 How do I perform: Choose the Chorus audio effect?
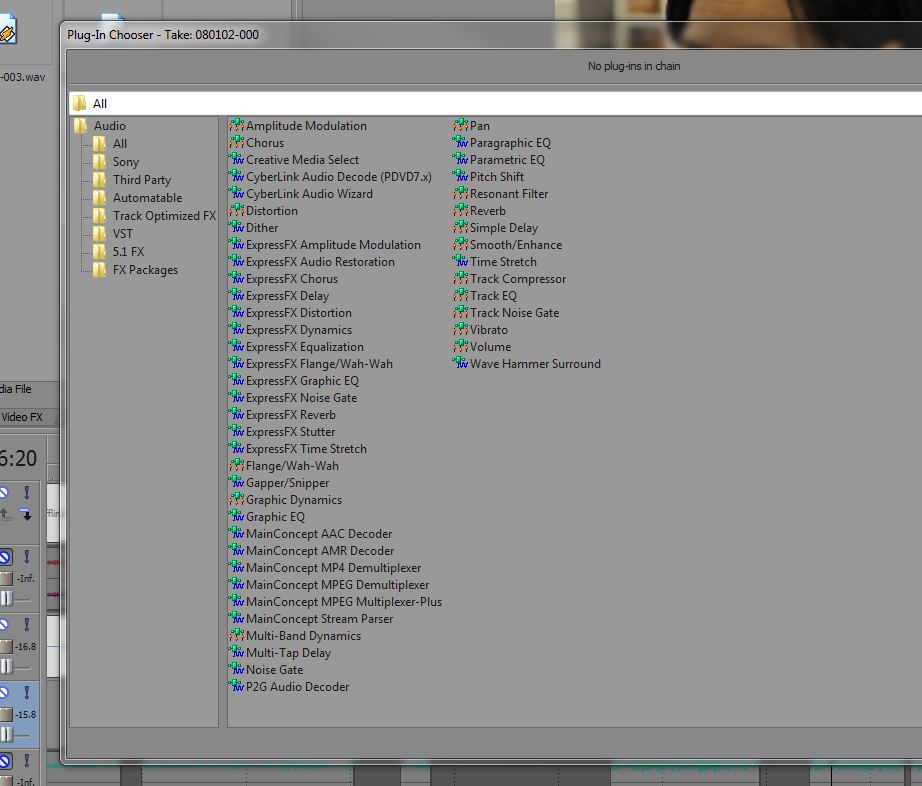coord(264,143)
